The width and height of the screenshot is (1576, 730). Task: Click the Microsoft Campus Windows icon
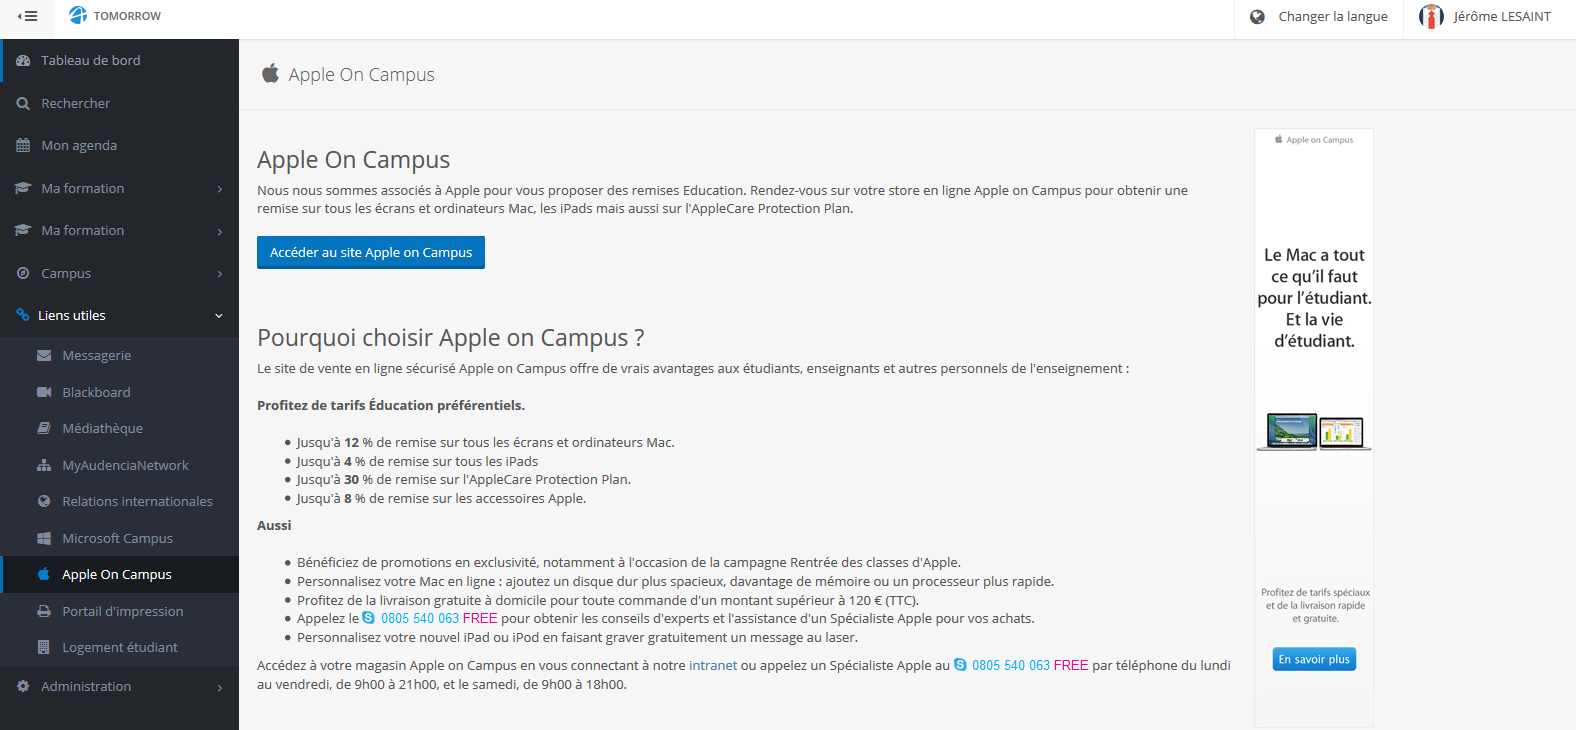tap(44, 538)
